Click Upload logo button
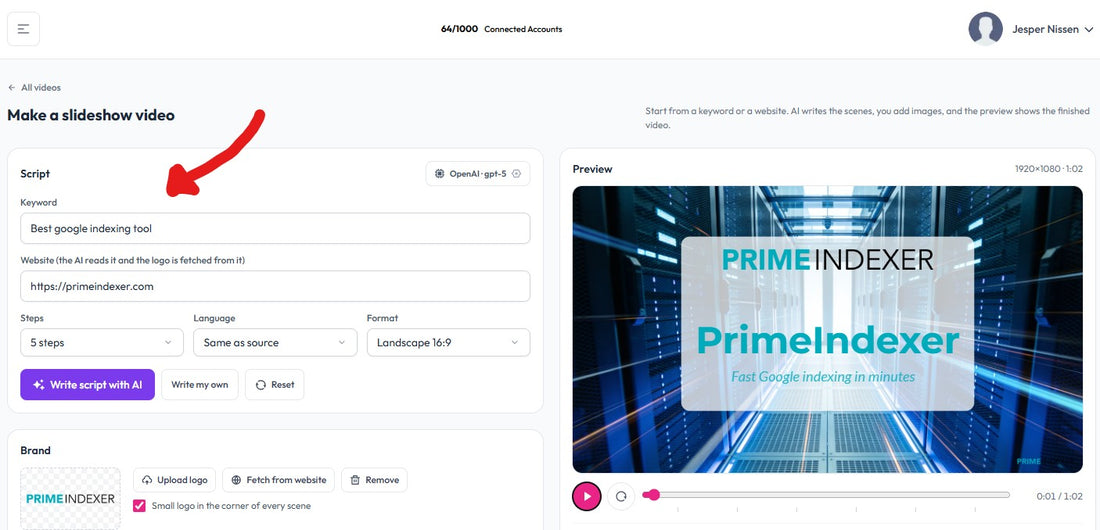Screen dimensions: 1100x530 [175, 480]
